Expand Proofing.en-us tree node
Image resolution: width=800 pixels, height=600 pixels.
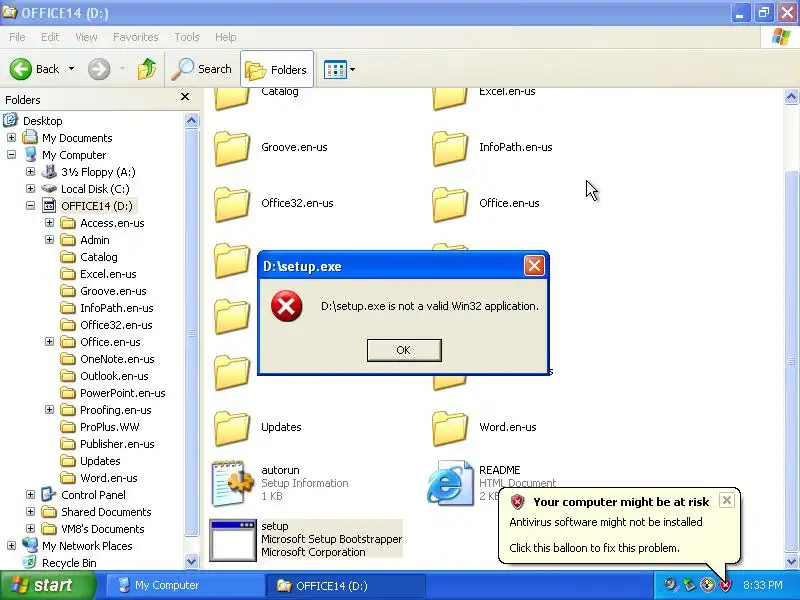coord(49,410)
